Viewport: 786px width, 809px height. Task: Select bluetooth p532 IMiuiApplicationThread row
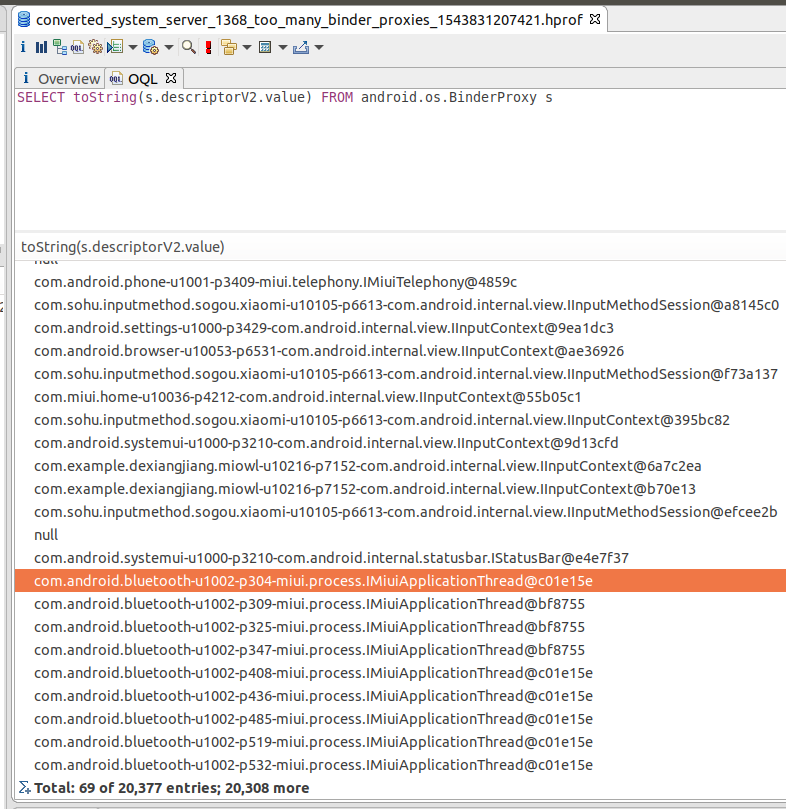pos(400,765)
